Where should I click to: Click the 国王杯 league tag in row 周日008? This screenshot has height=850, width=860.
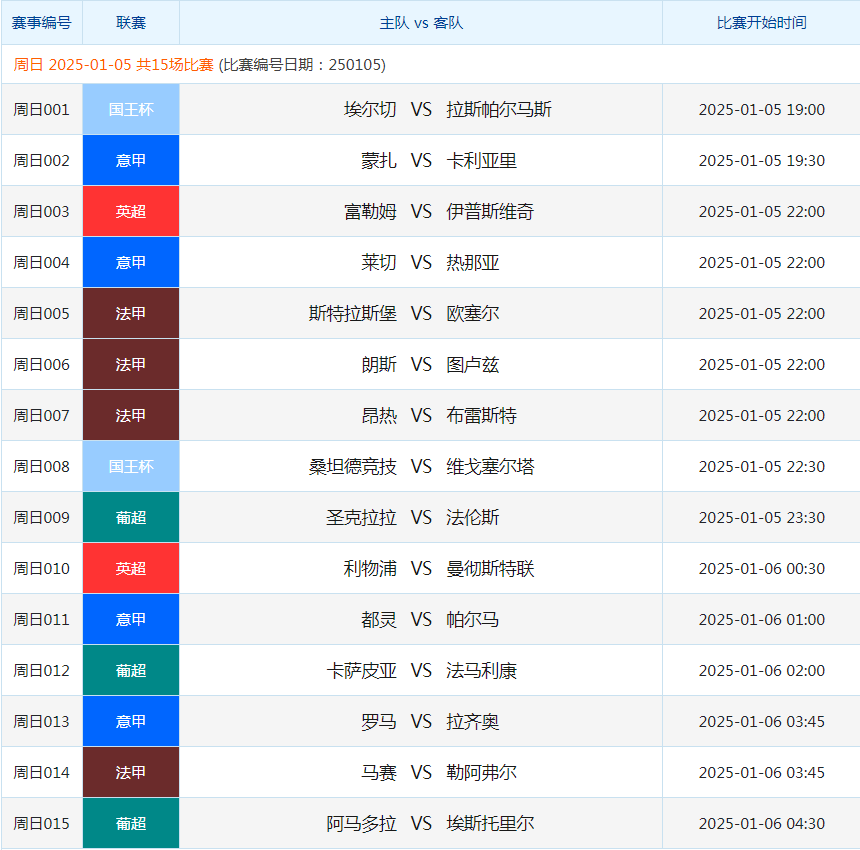(x=131, y=466)
